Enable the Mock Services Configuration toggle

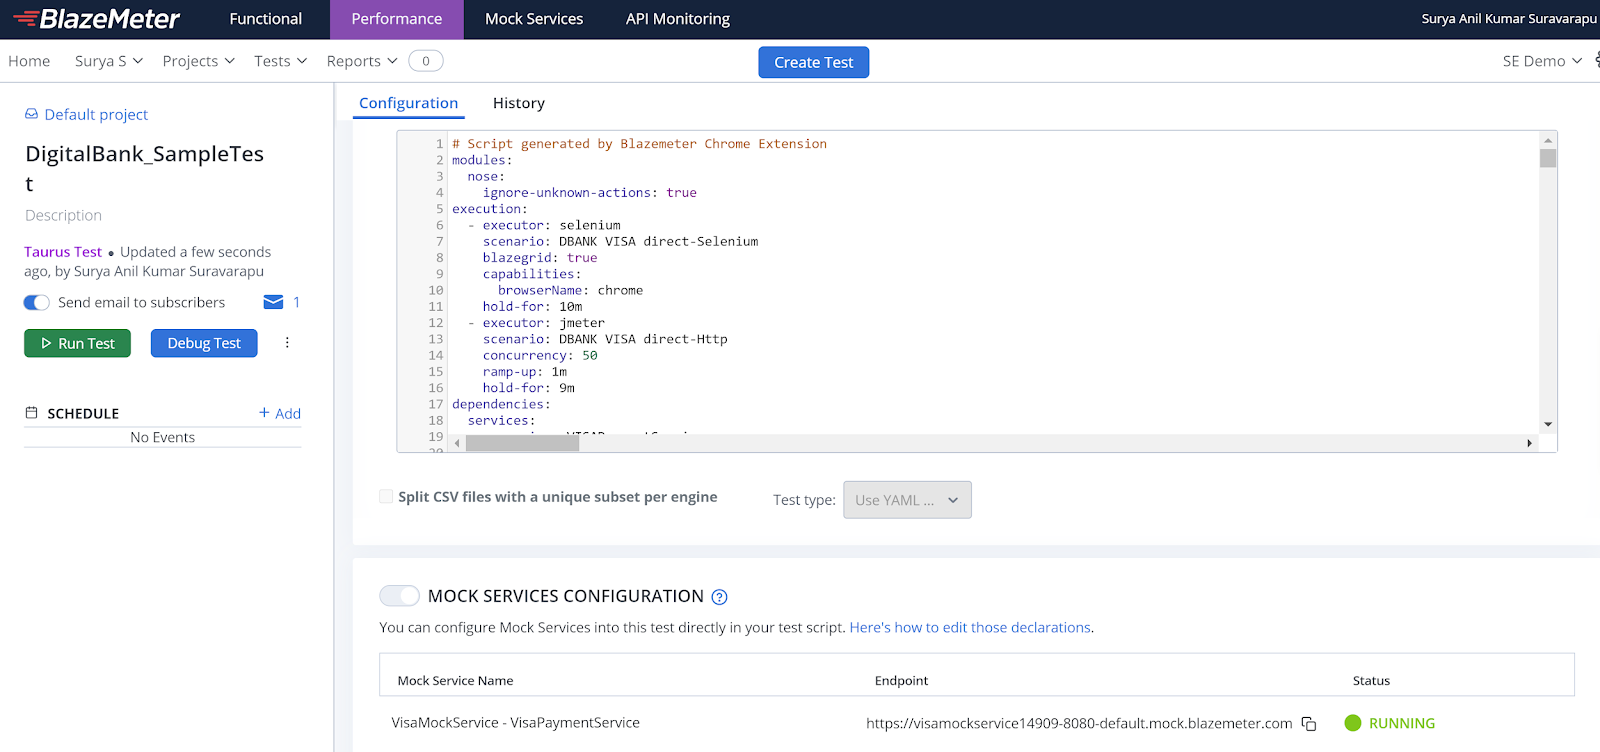[x=399, y=596]
